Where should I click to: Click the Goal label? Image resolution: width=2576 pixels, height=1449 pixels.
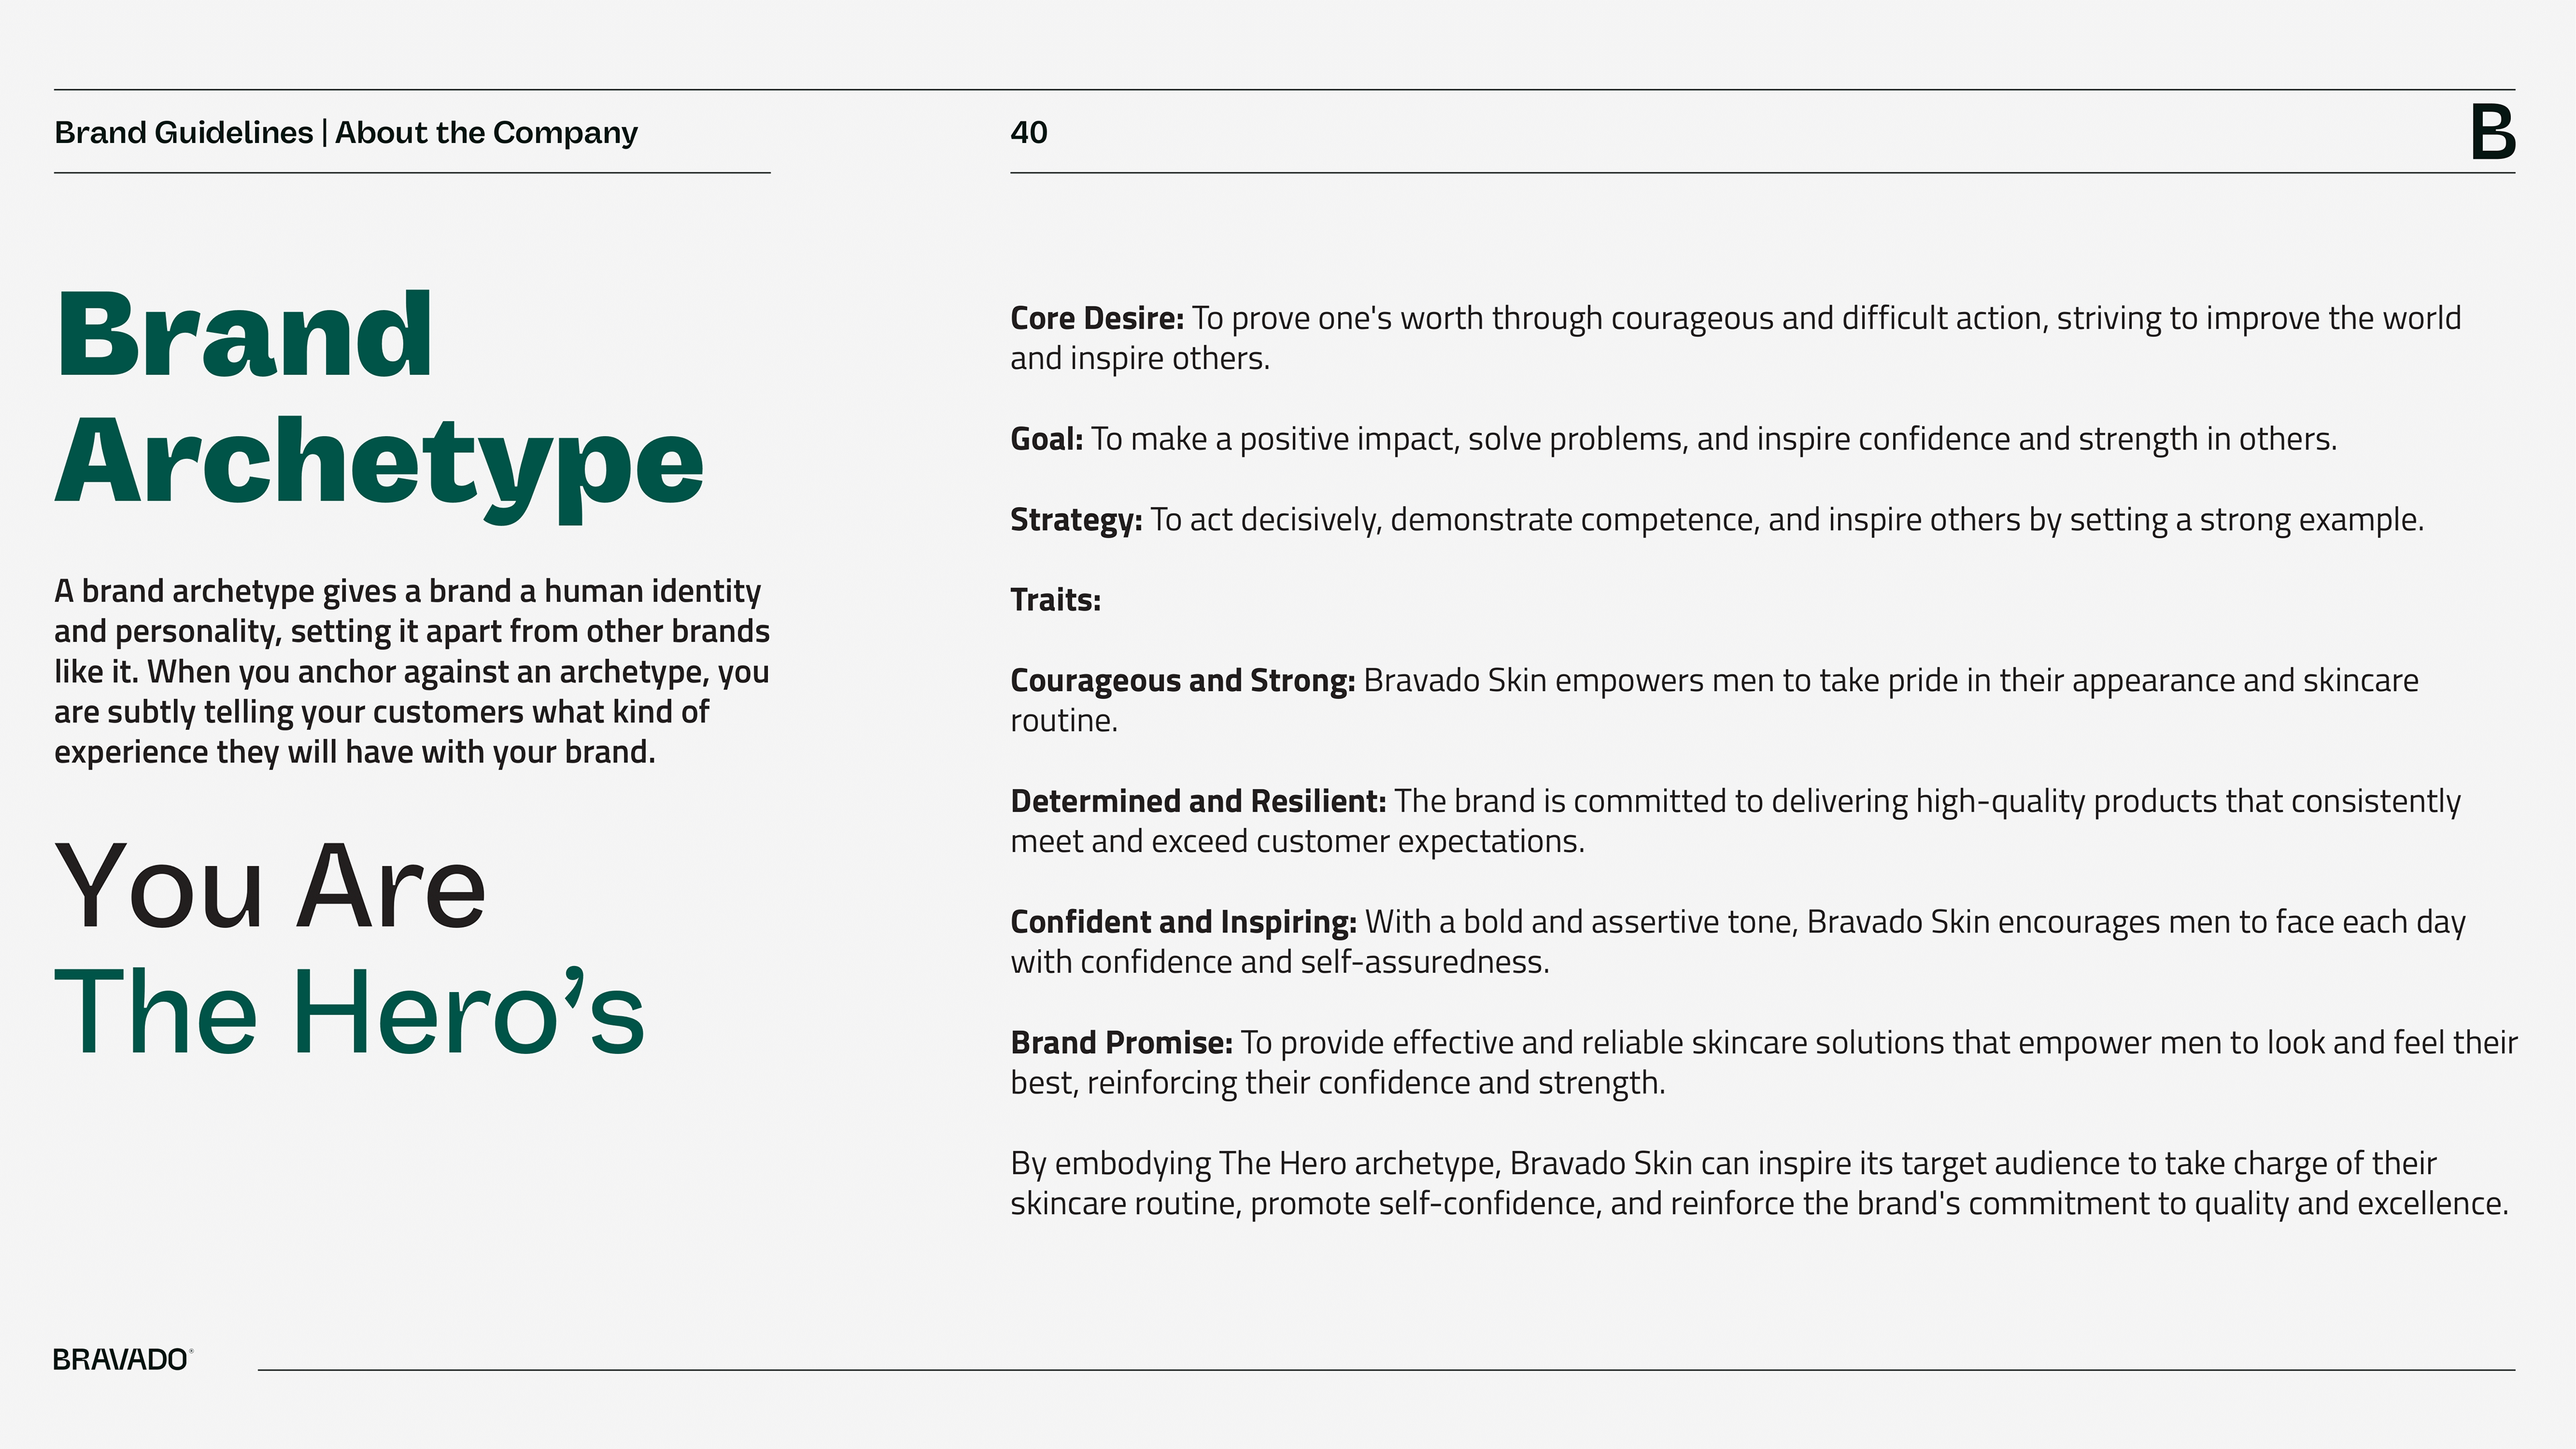click(1046, 439)
